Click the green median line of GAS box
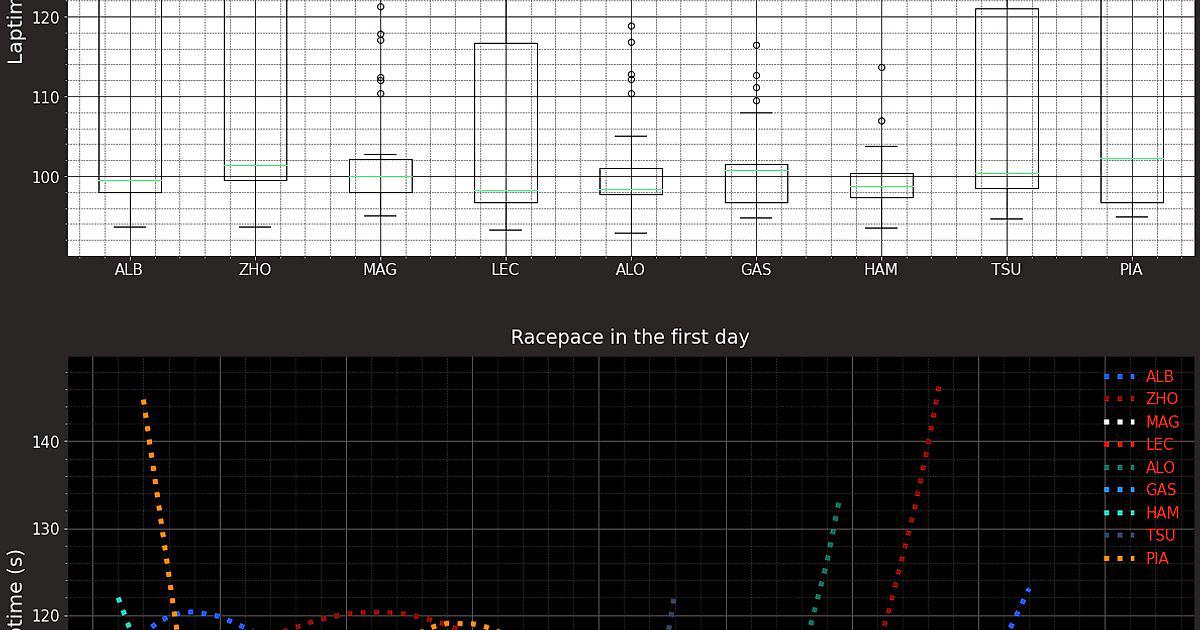This screenshot has height=630, width=1200. click(757, 171)
